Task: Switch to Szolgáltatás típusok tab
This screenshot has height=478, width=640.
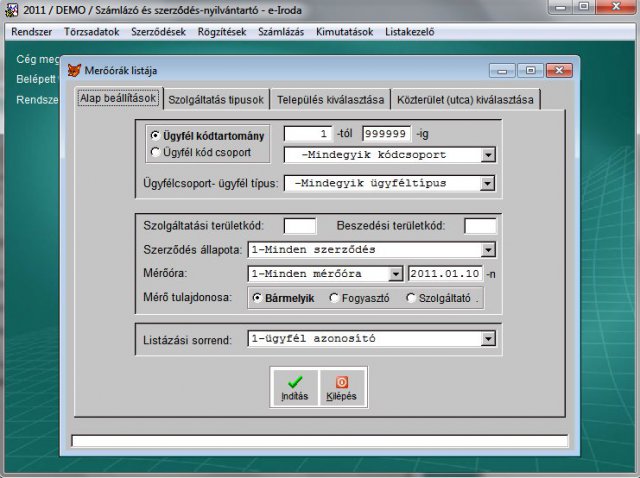Action: coord(216,99)
